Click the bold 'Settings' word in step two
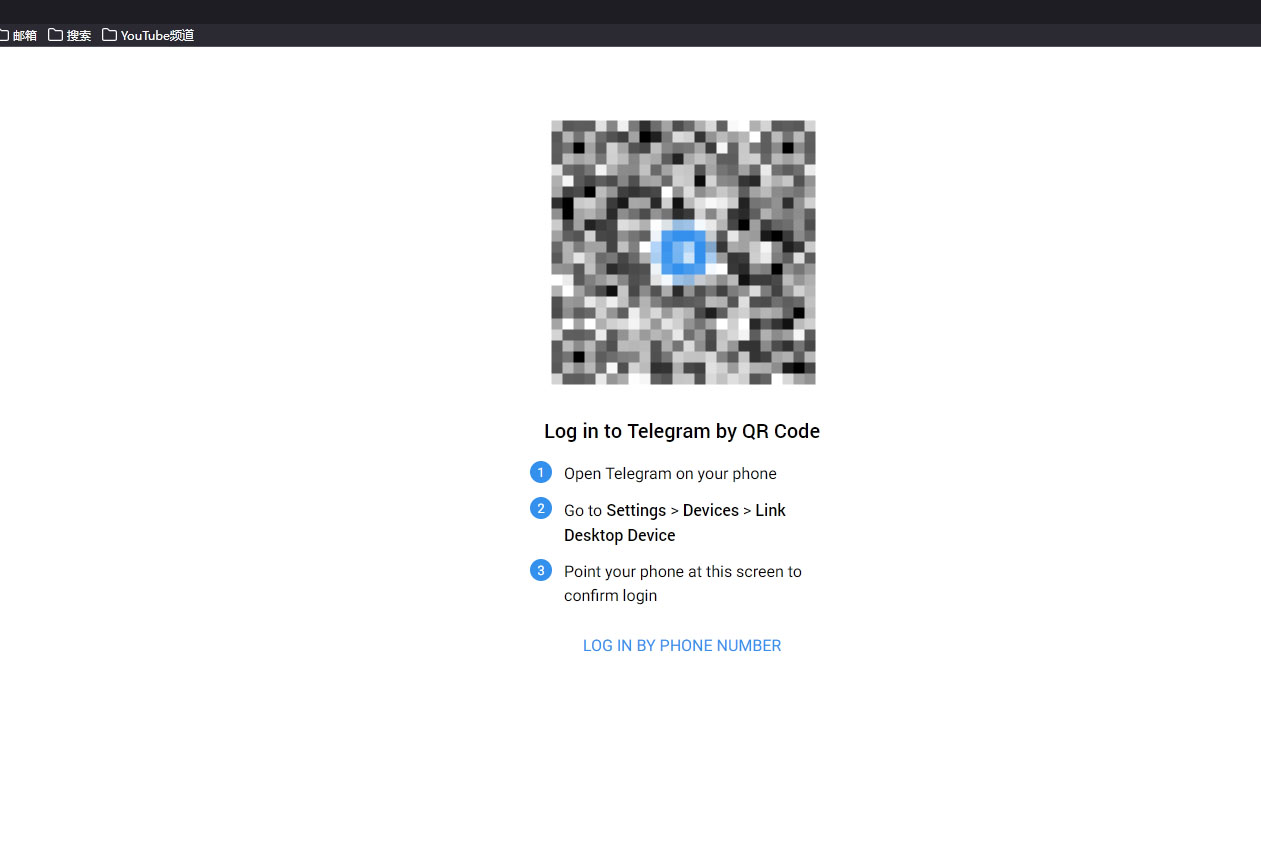 click(636, 510)
